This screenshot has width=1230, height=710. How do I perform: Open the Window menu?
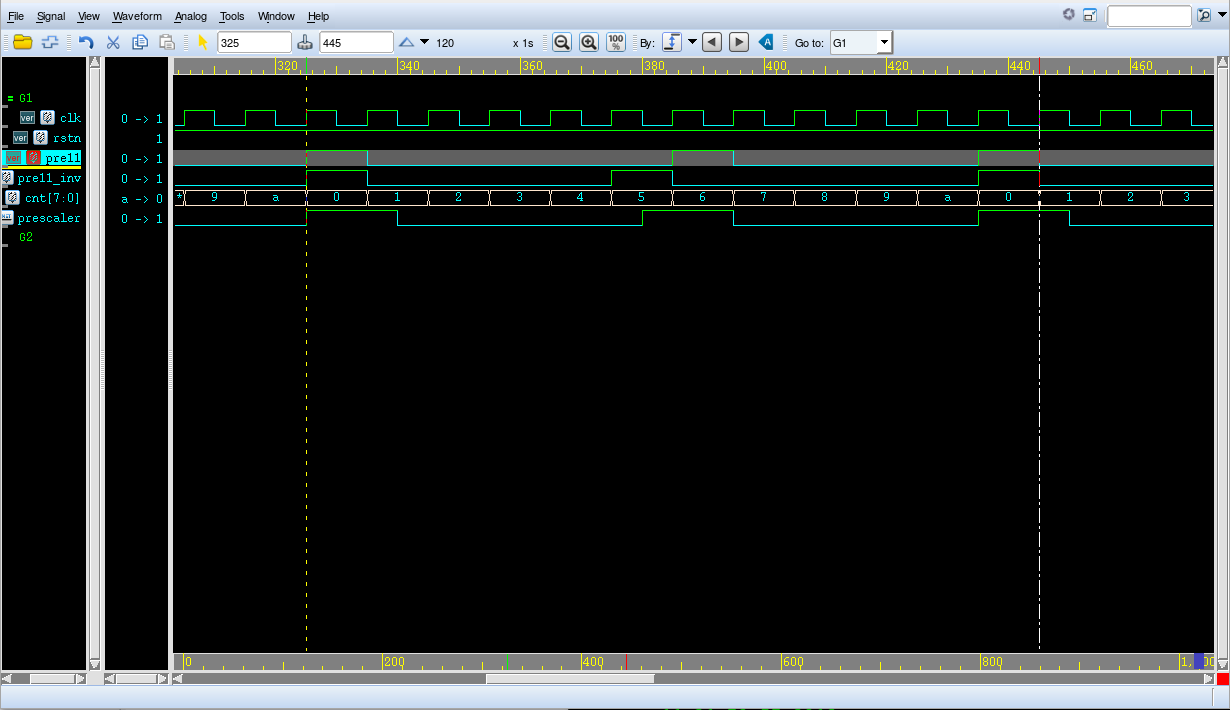[276, 16]
